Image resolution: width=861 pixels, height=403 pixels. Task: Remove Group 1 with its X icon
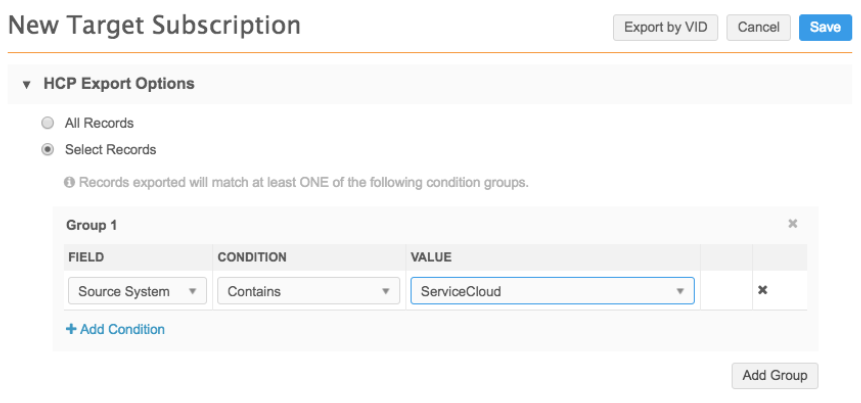793,224
